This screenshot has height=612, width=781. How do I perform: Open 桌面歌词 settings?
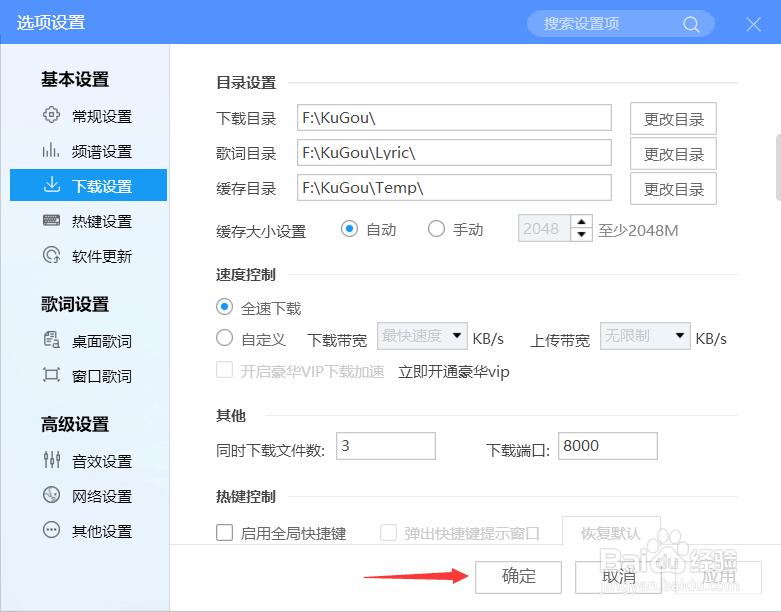(x=89, y=341)
